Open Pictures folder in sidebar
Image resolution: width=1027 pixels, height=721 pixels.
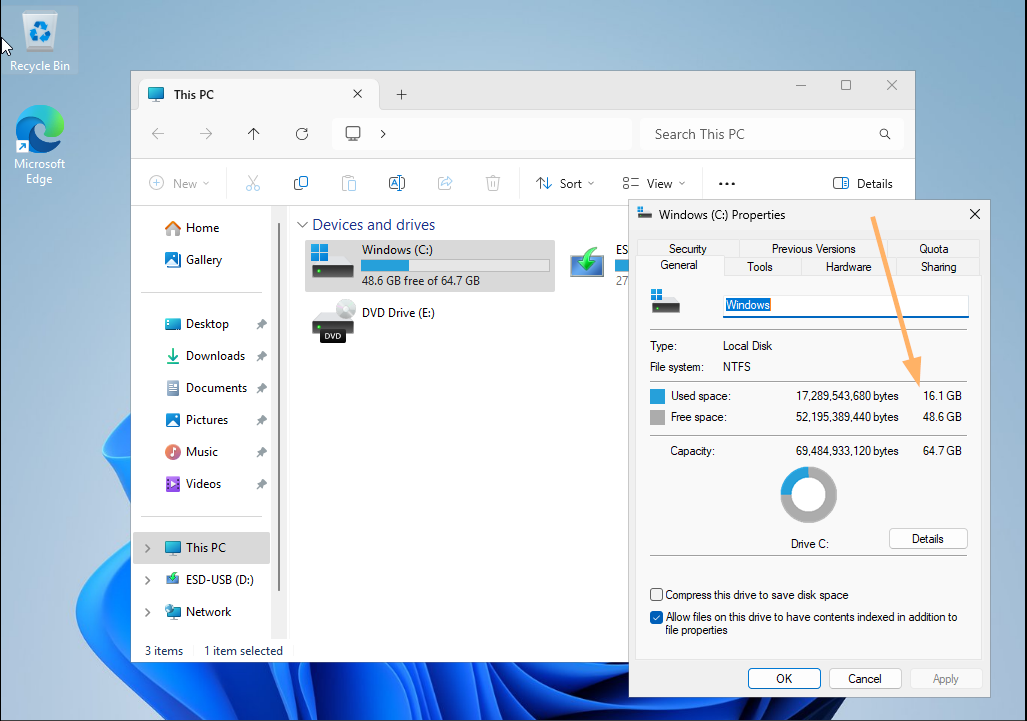coord(206,420)
